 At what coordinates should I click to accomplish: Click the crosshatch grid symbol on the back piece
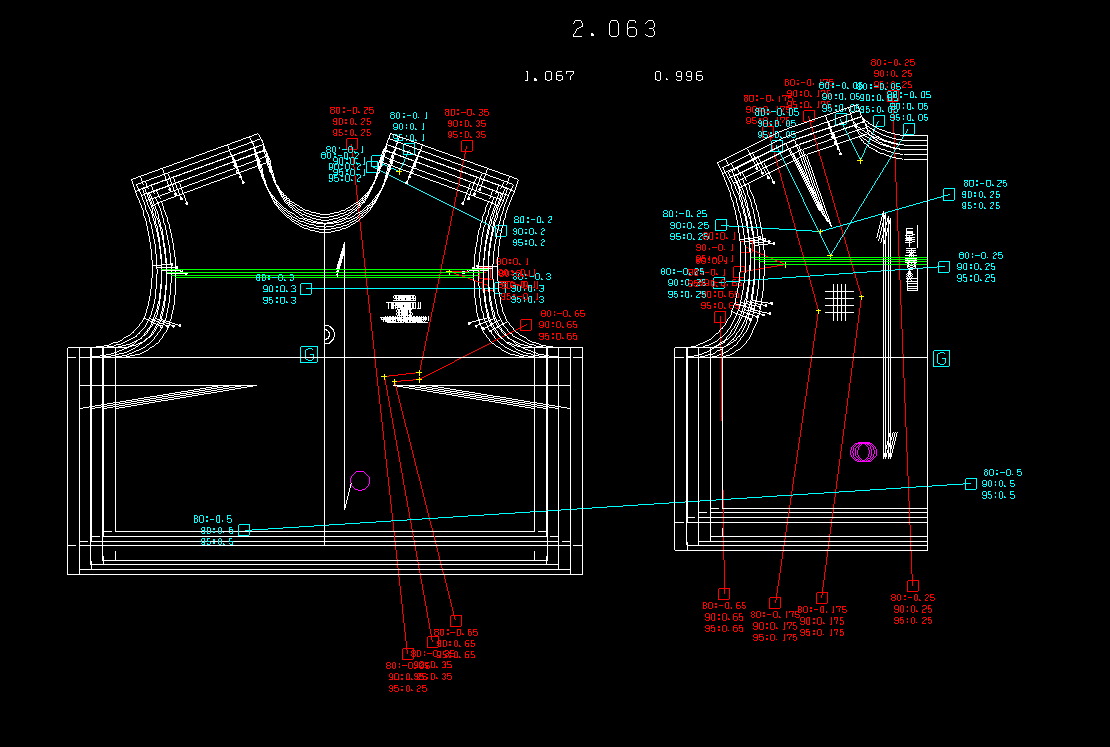pos(842,300)
